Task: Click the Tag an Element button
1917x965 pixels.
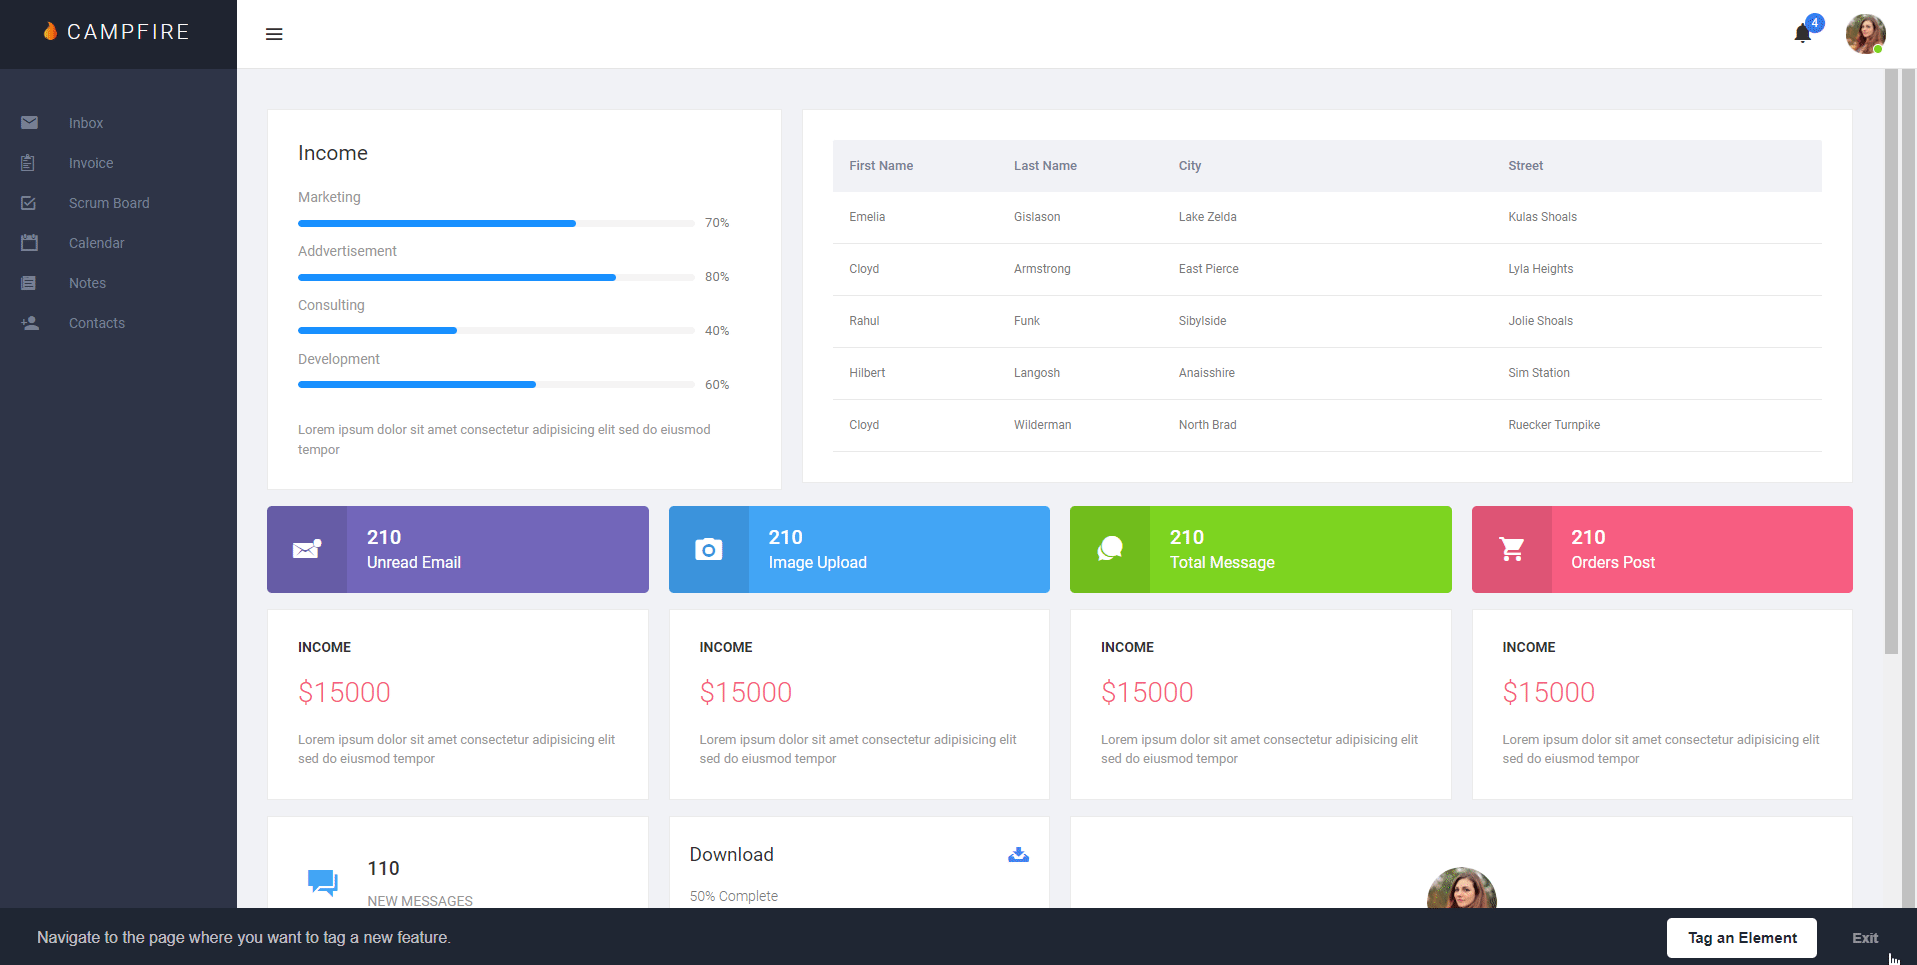Action: tap(1741, 937)
